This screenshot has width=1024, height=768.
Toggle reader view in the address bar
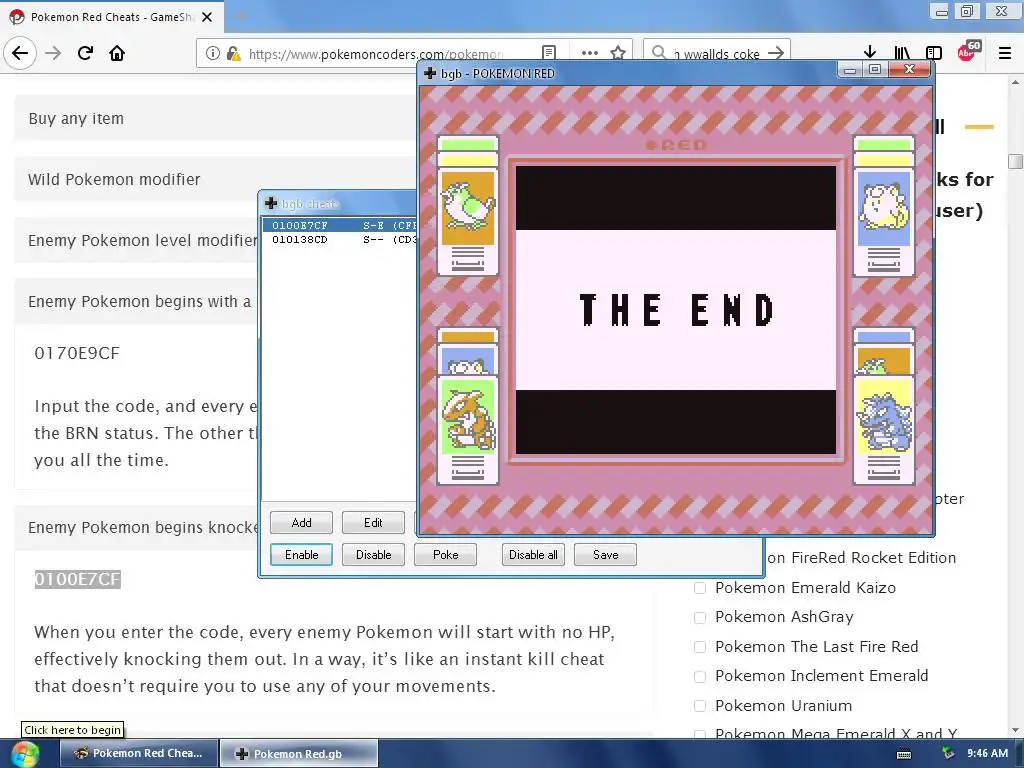(x=549, y=53)
